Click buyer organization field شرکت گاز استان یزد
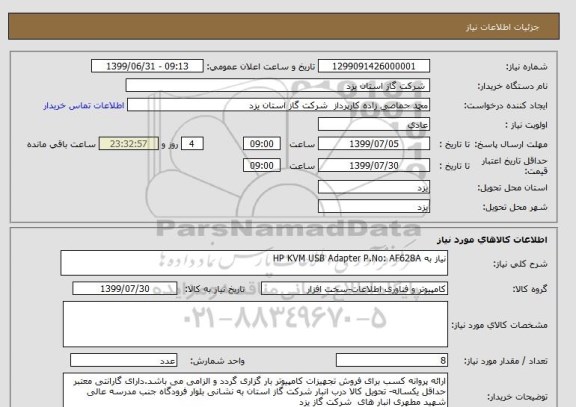 (278, 86)
